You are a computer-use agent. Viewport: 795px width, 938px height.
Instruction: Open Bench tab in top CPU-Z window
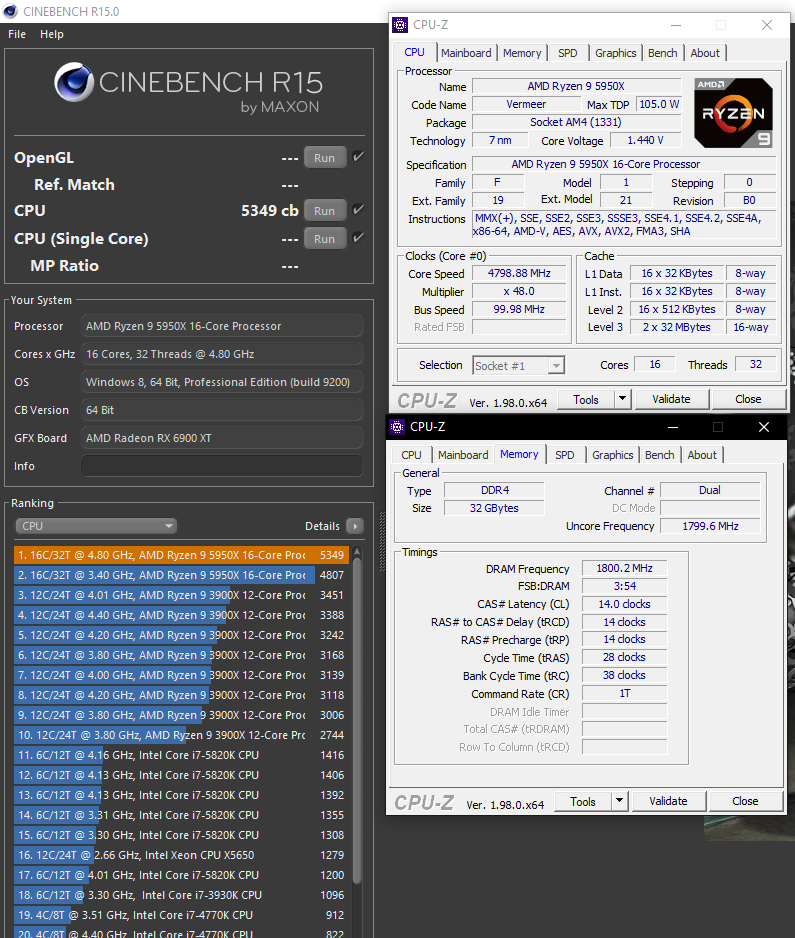[x=663, y=53]
